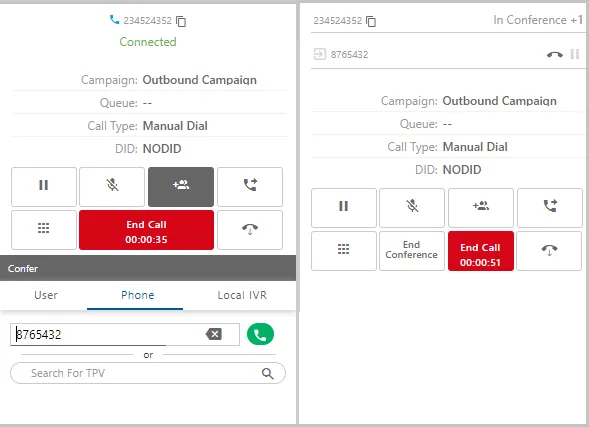The height and width of the screenshot is (427, 589).
Task: Click the Search For TPV field
Action: [x=148, y=373]
